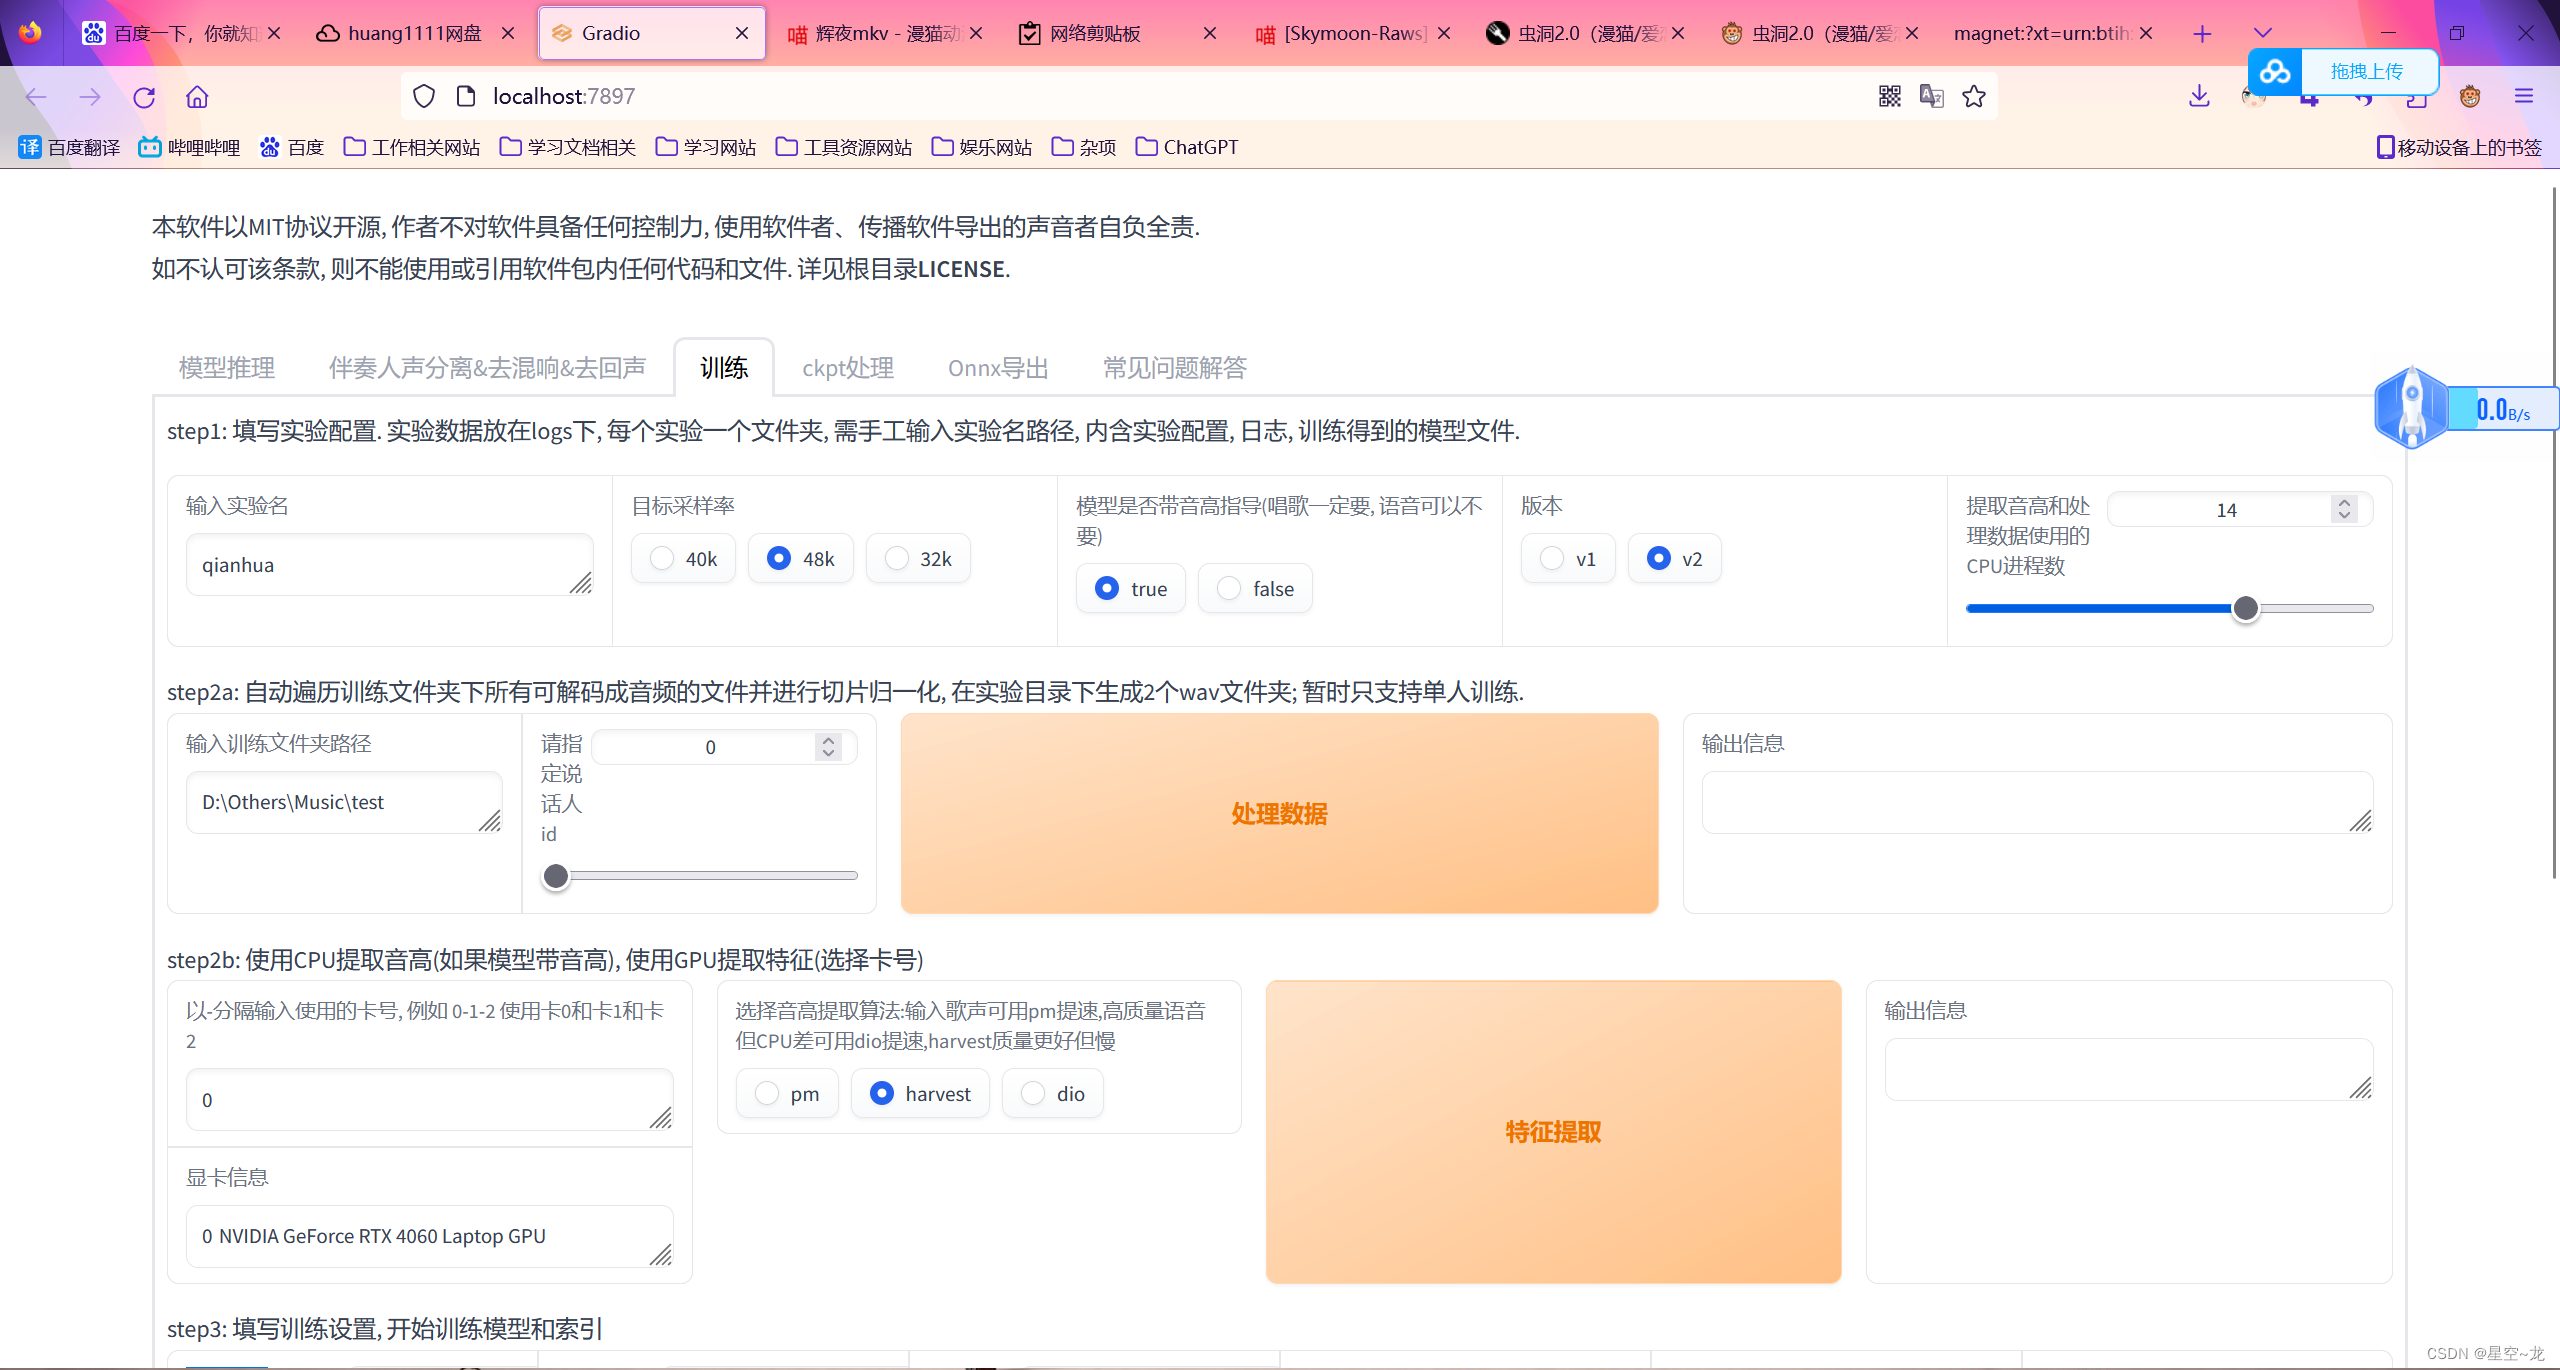Choose false for pitch guidance
2560x1370 pixels.
pos(1229,588)
